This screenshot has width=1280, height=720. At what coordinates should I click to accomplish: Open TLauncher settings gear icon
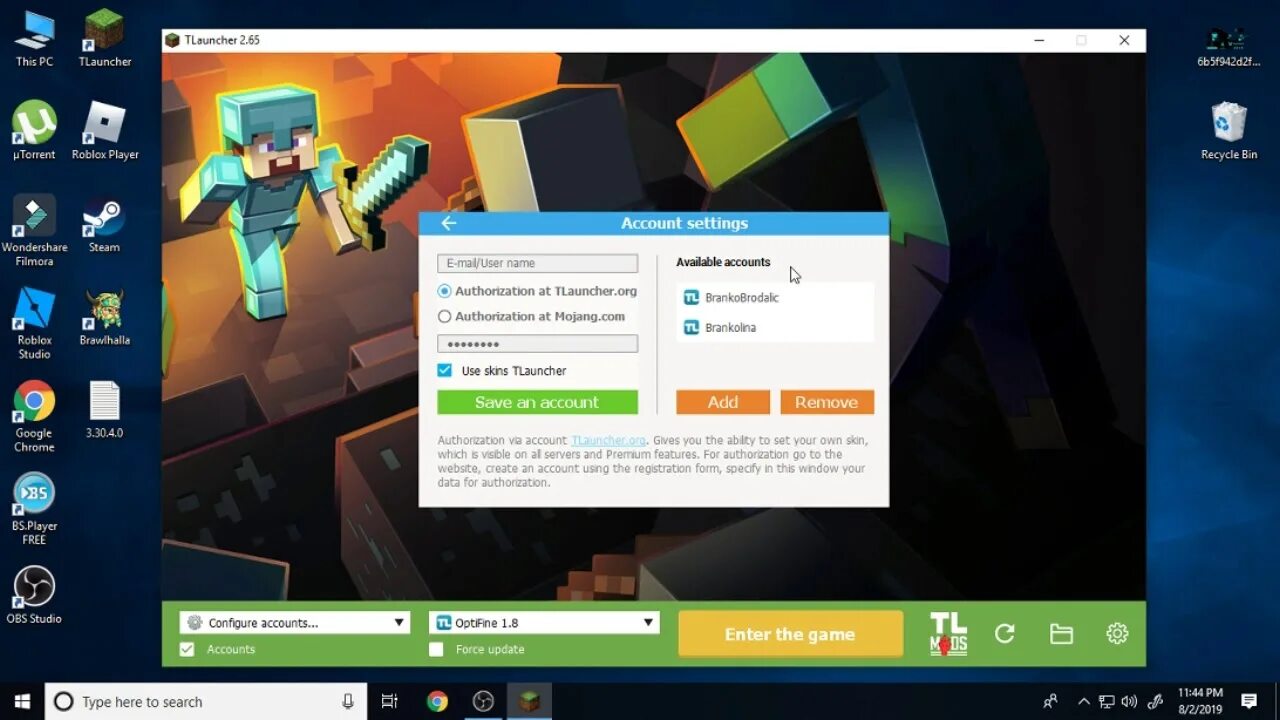pos(1117,634)
